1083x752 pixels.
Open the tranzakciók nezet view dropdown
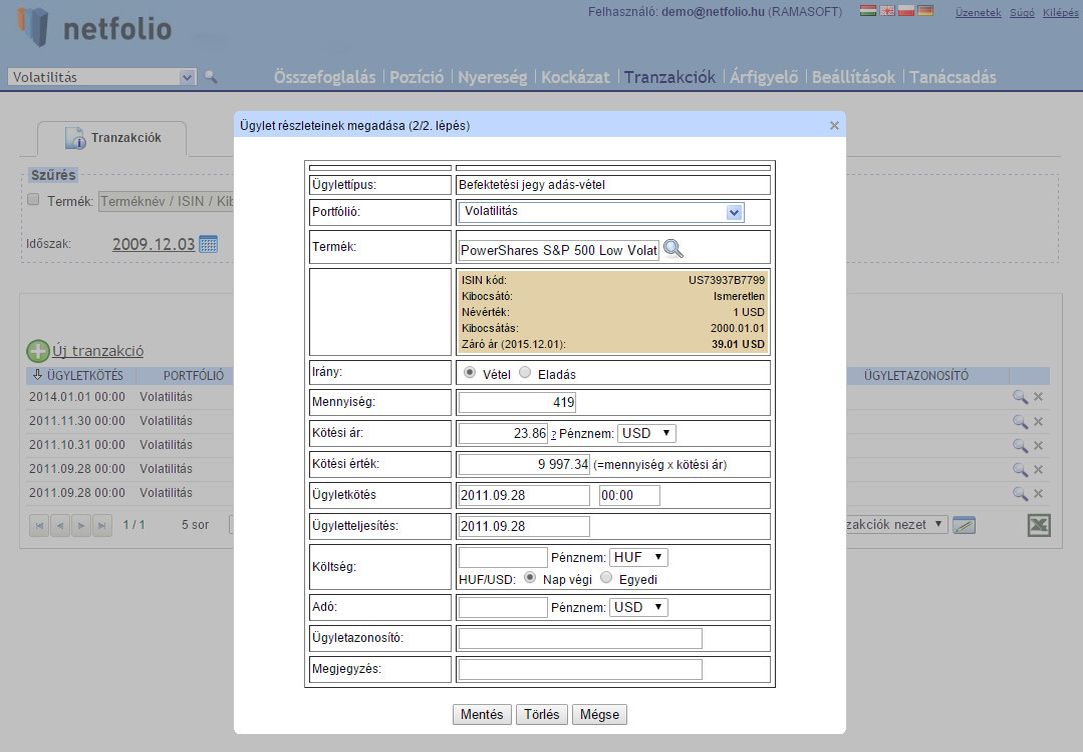[x=896, y=525]
